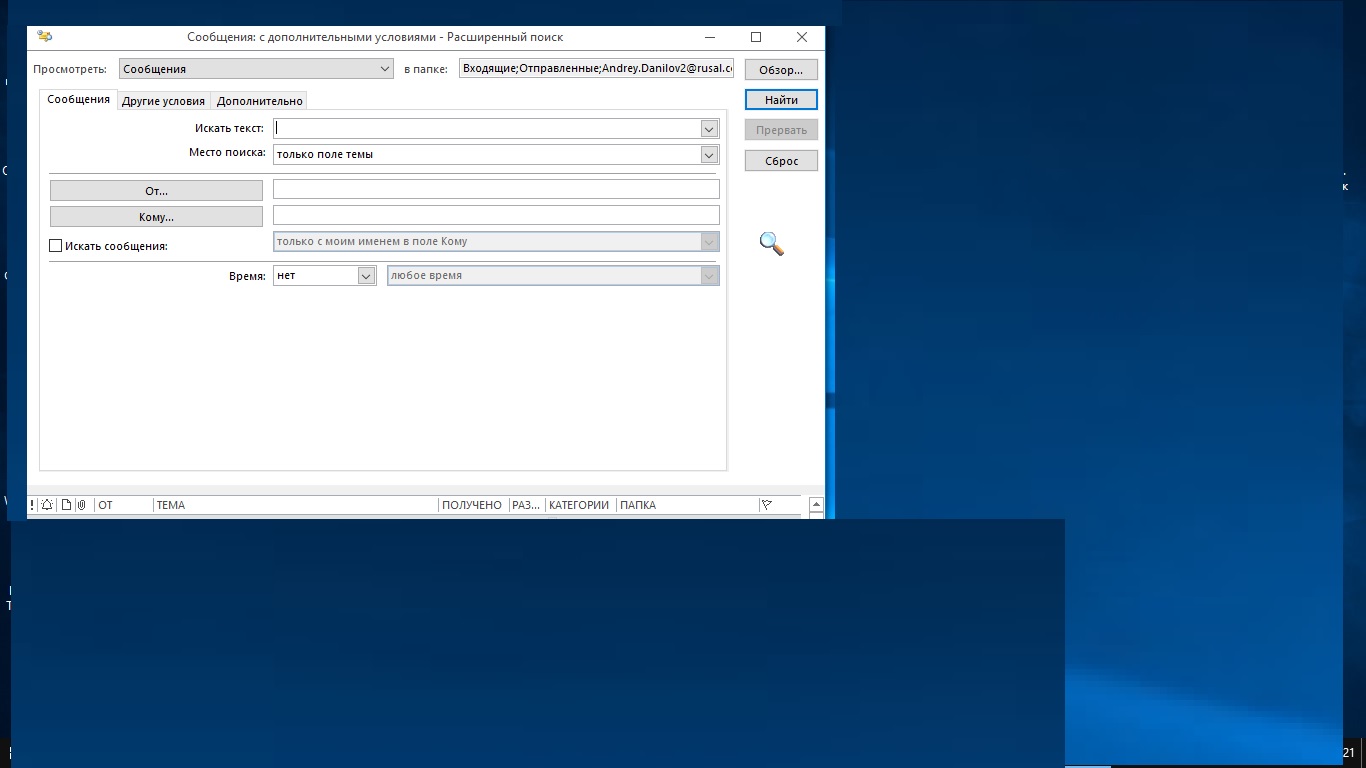The width and height of the screenshot is (1366, 768).
Task: Open the Место поиска dropdown arrow
Action: [x=709, y=154]
